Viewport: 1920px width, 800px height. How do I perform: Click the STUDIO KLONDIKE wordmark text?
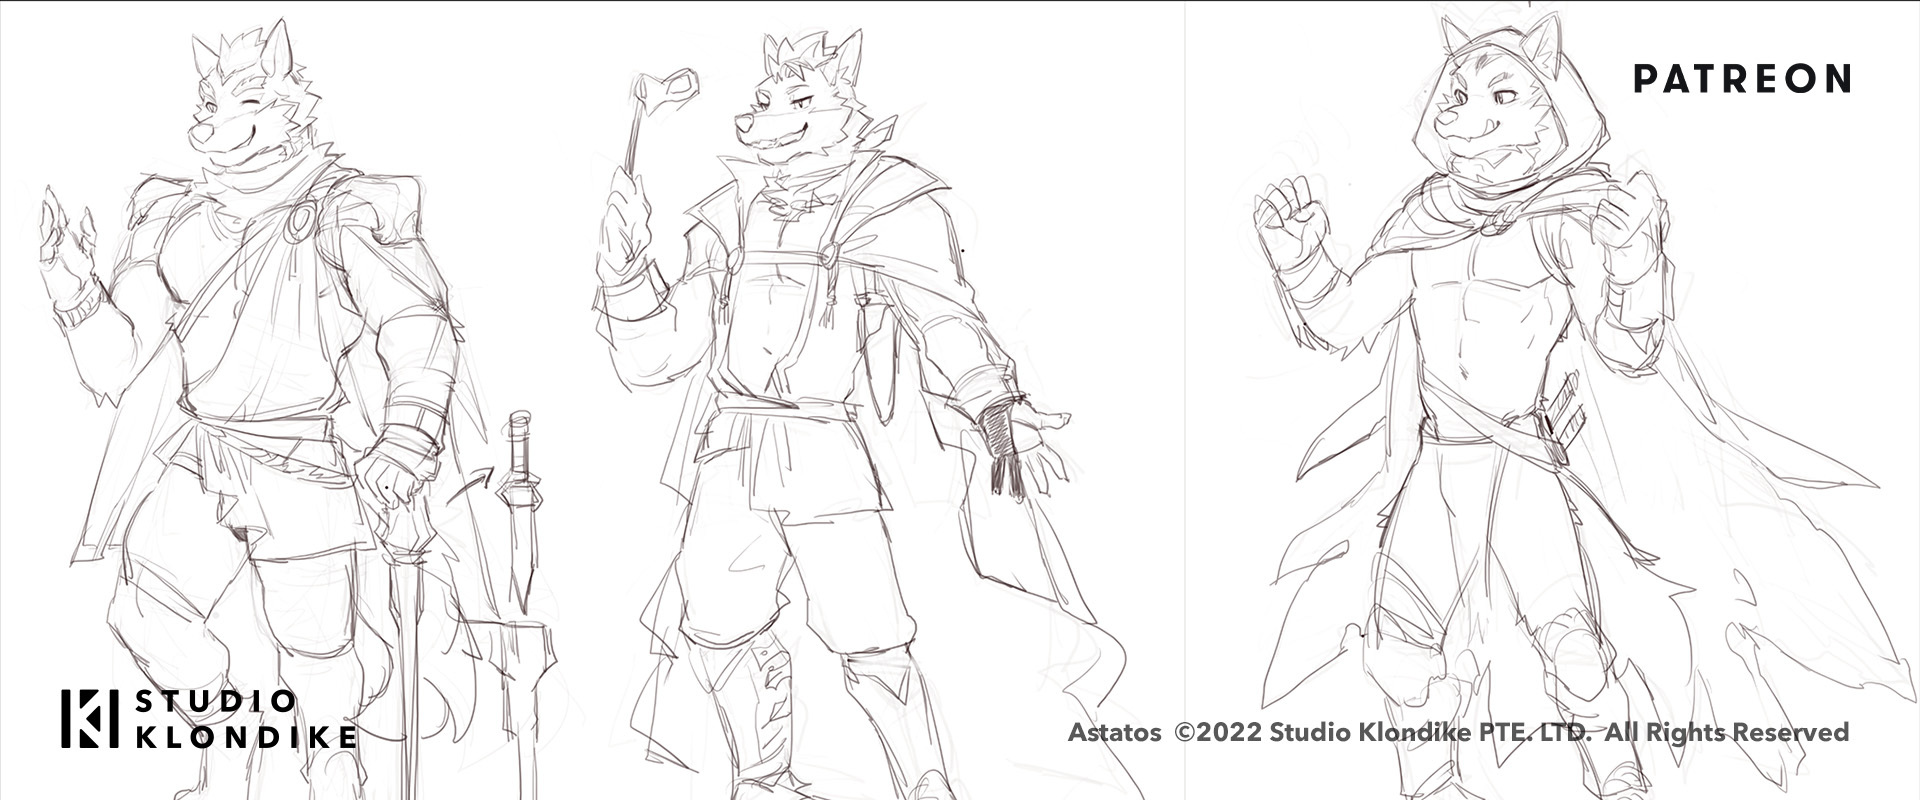[246, 719]
